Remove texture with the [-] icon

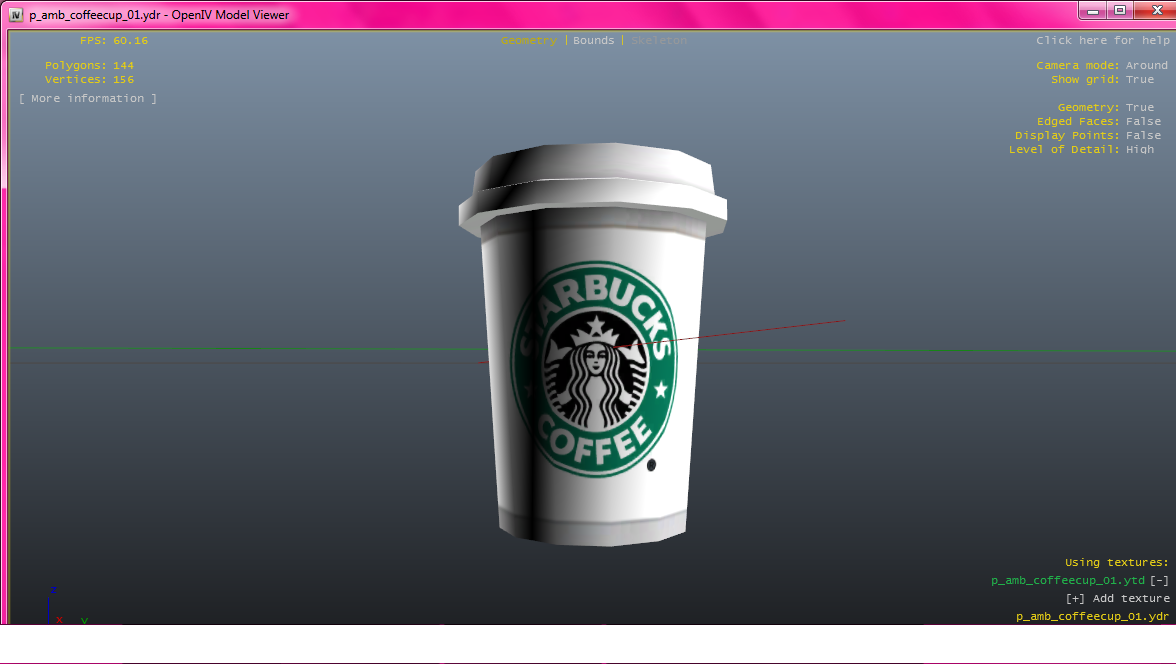click(1159, 580)
